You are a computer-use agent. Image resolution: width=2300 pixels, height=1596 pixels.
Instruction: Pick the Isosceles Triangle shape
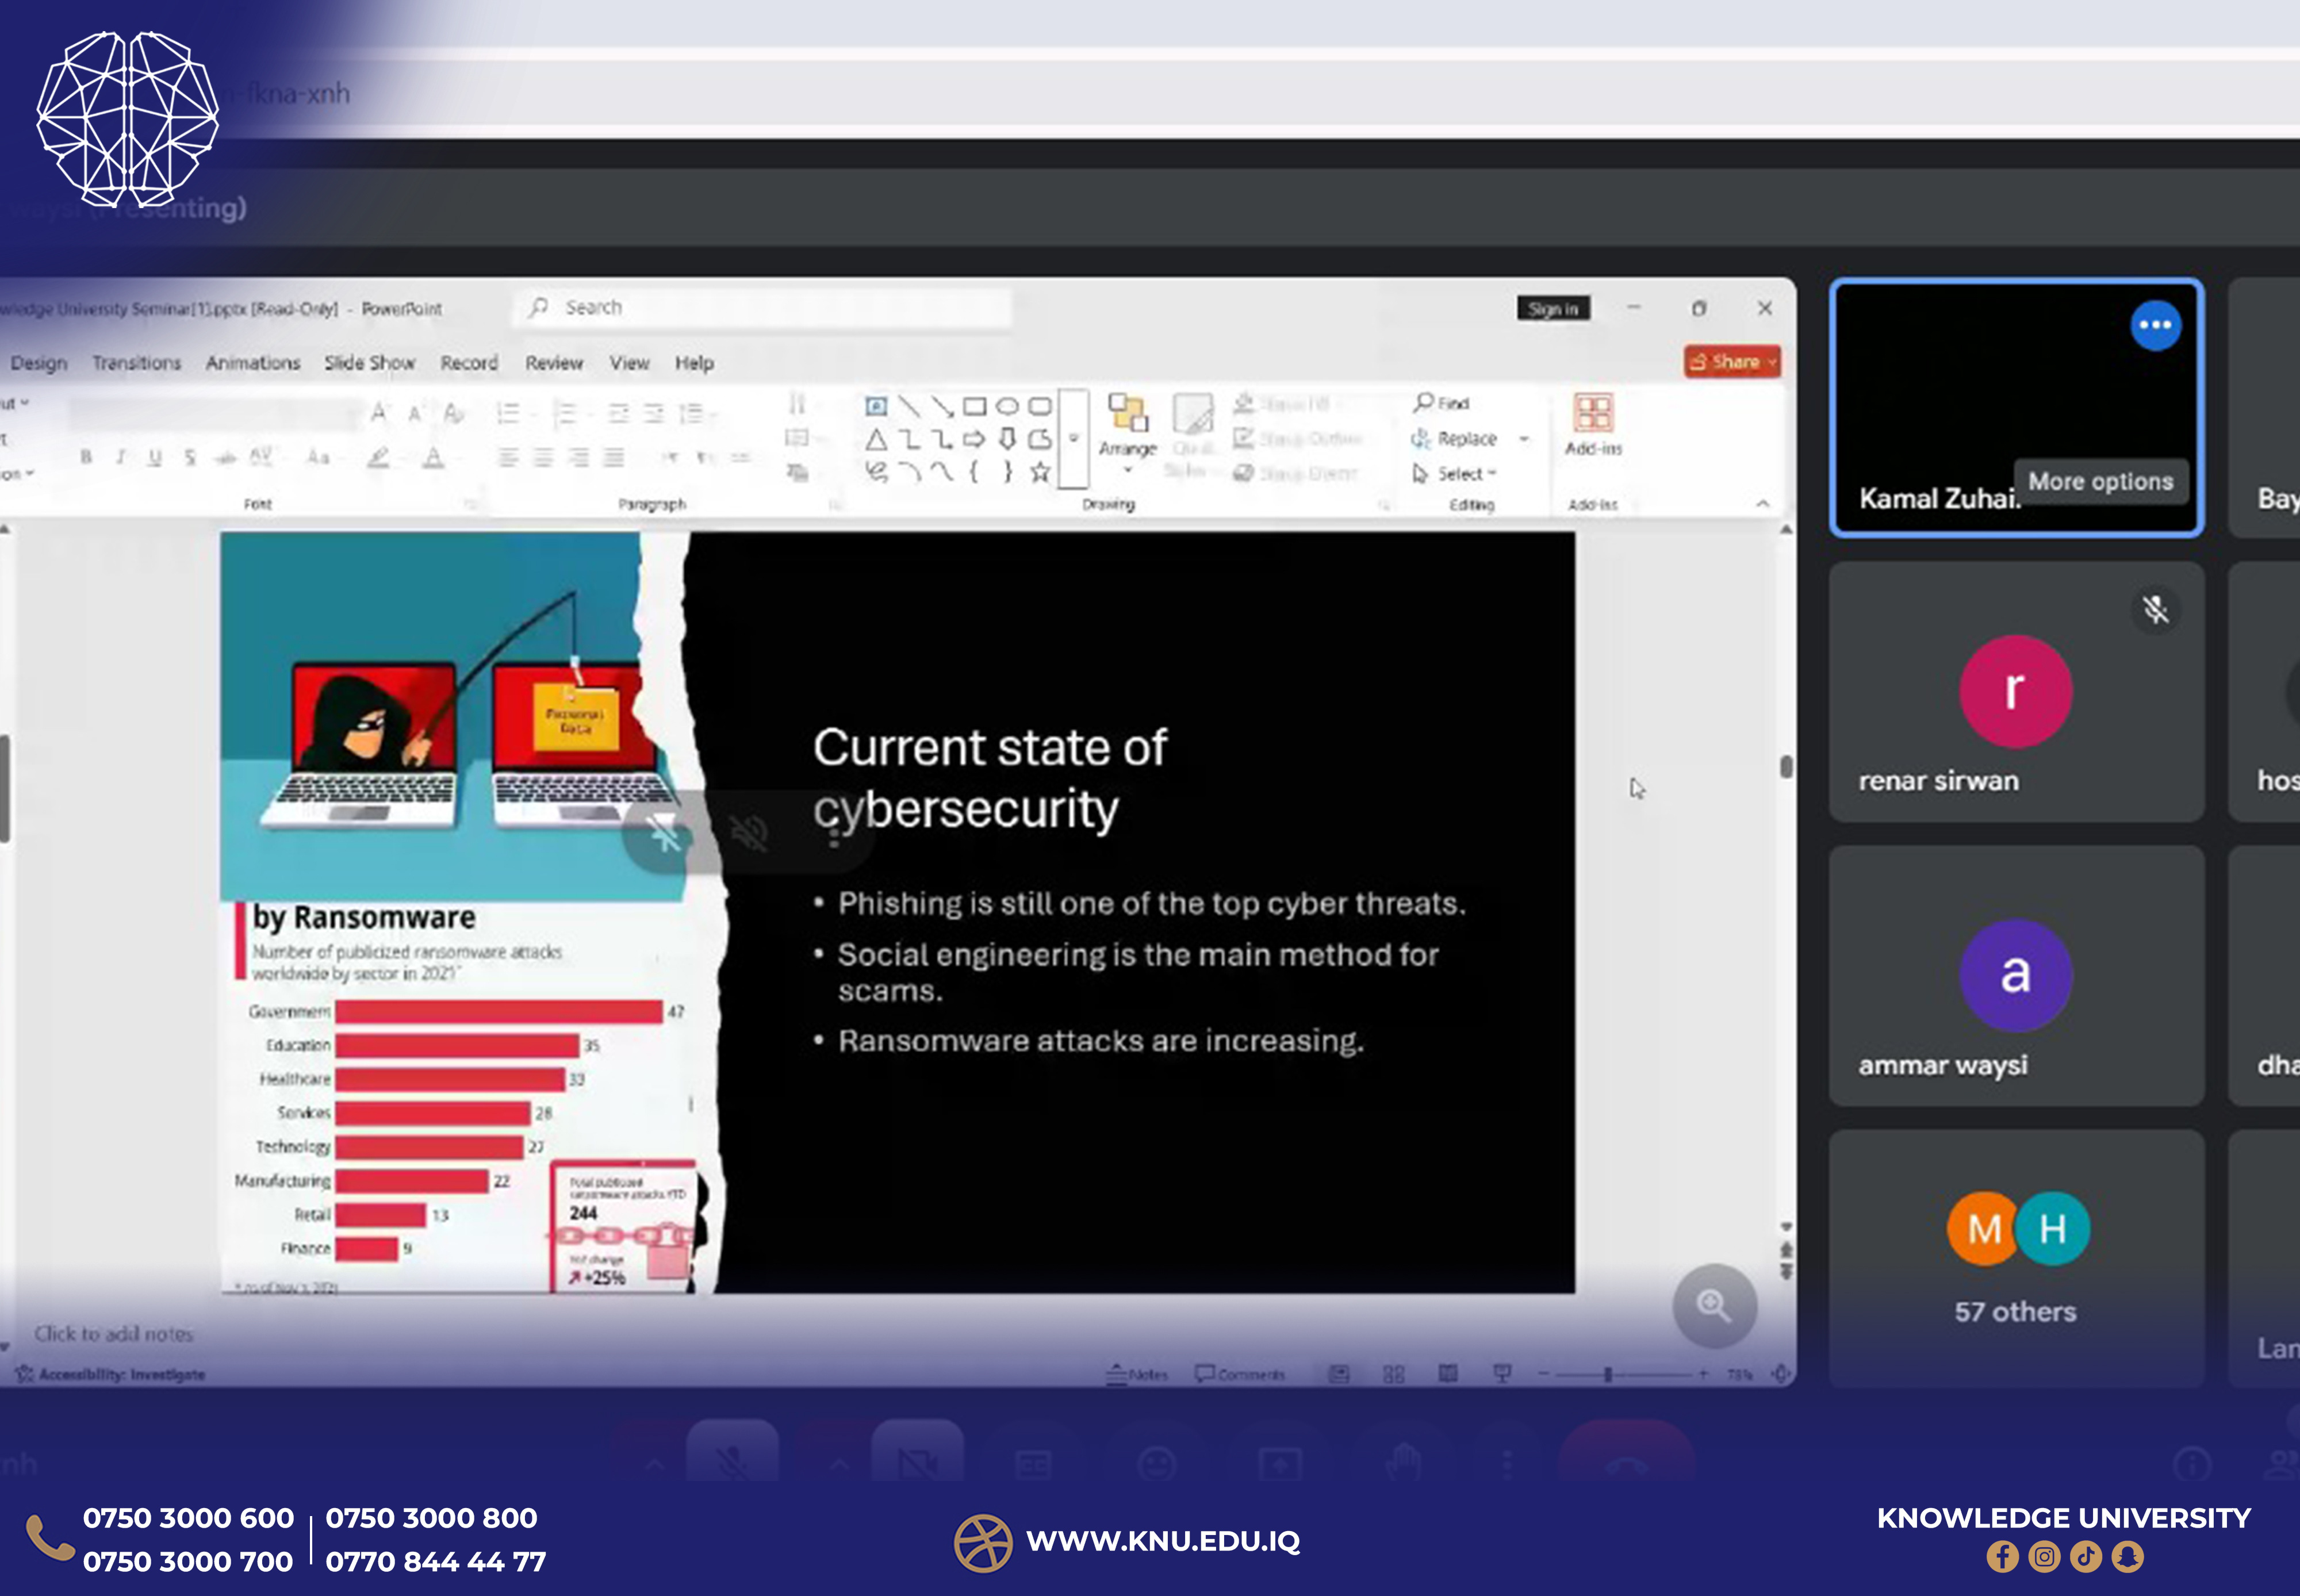click(x=876, y=439)
